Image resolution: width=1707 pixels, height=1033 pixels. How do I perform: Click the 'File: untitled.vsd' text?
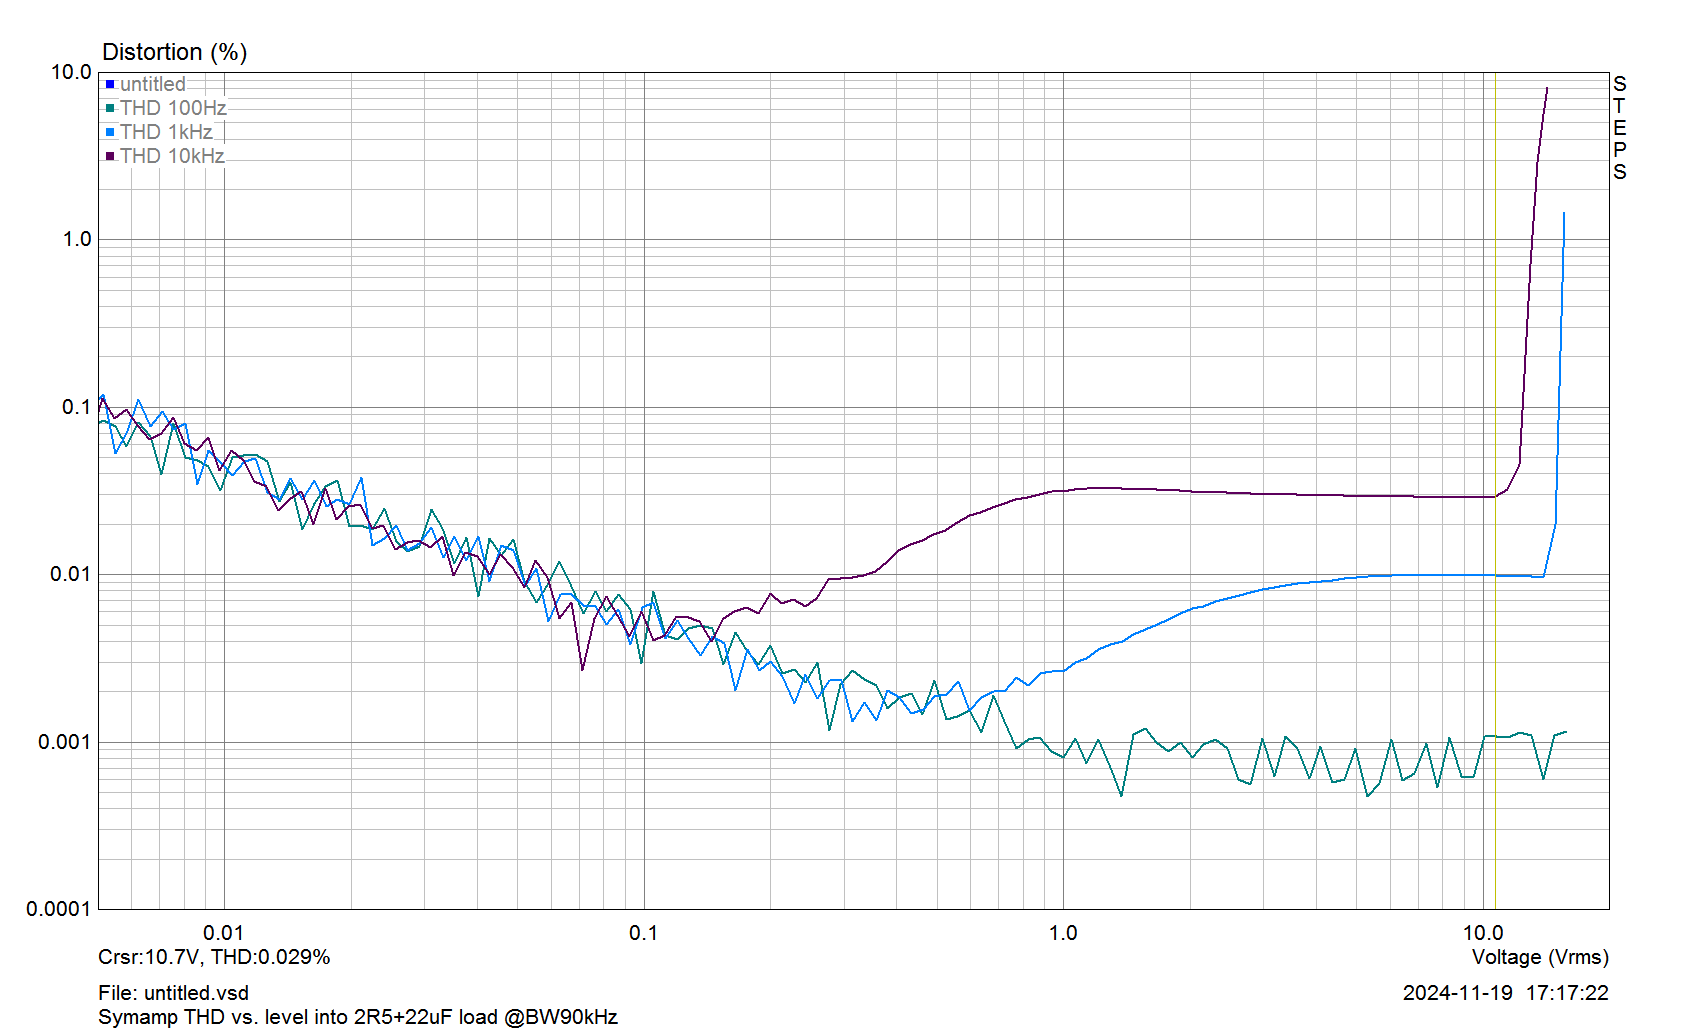173,993
